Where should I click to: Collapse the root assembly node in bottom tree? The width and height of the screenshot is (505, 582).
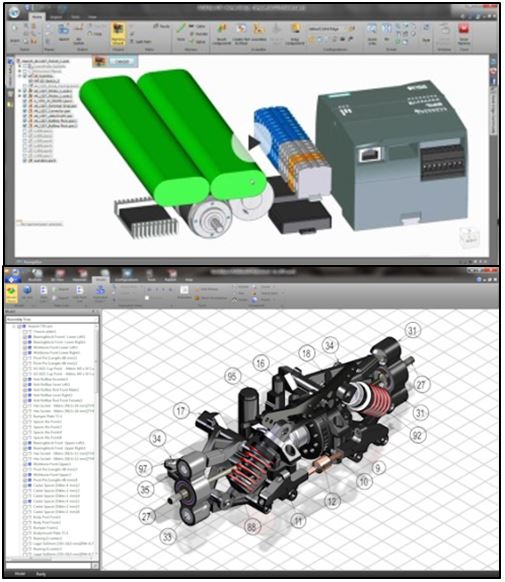coord(14,327)
